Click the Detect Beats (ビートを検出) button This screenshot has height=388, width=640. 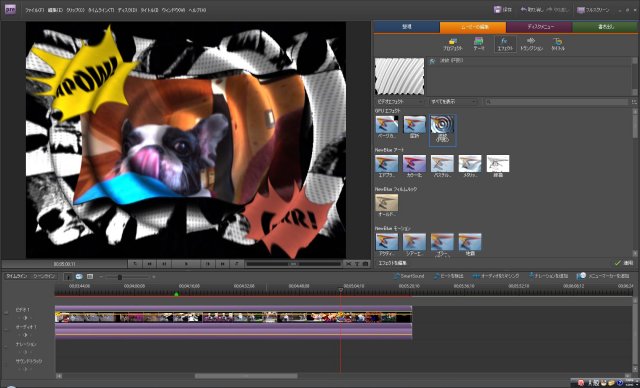point(449,276)
